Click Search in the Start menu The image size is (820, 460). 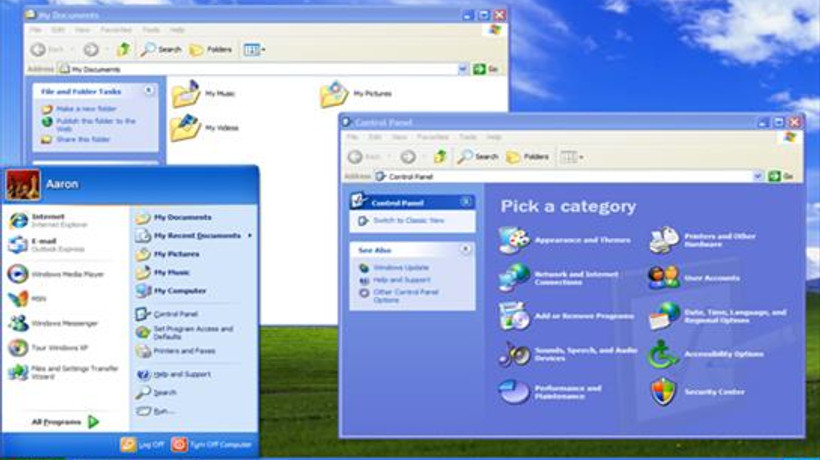tap(156, 393)
